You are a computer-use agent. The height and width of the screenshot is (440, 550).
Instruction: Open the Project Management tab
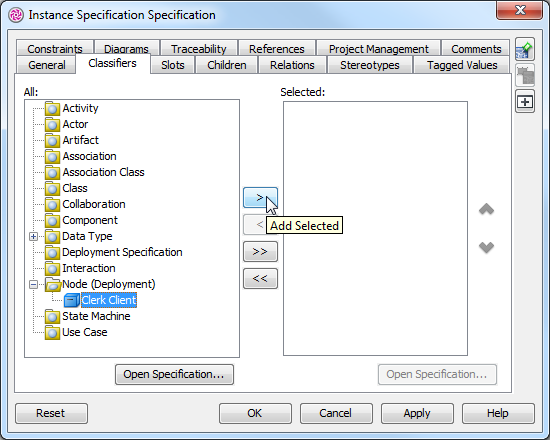(378, 49)
